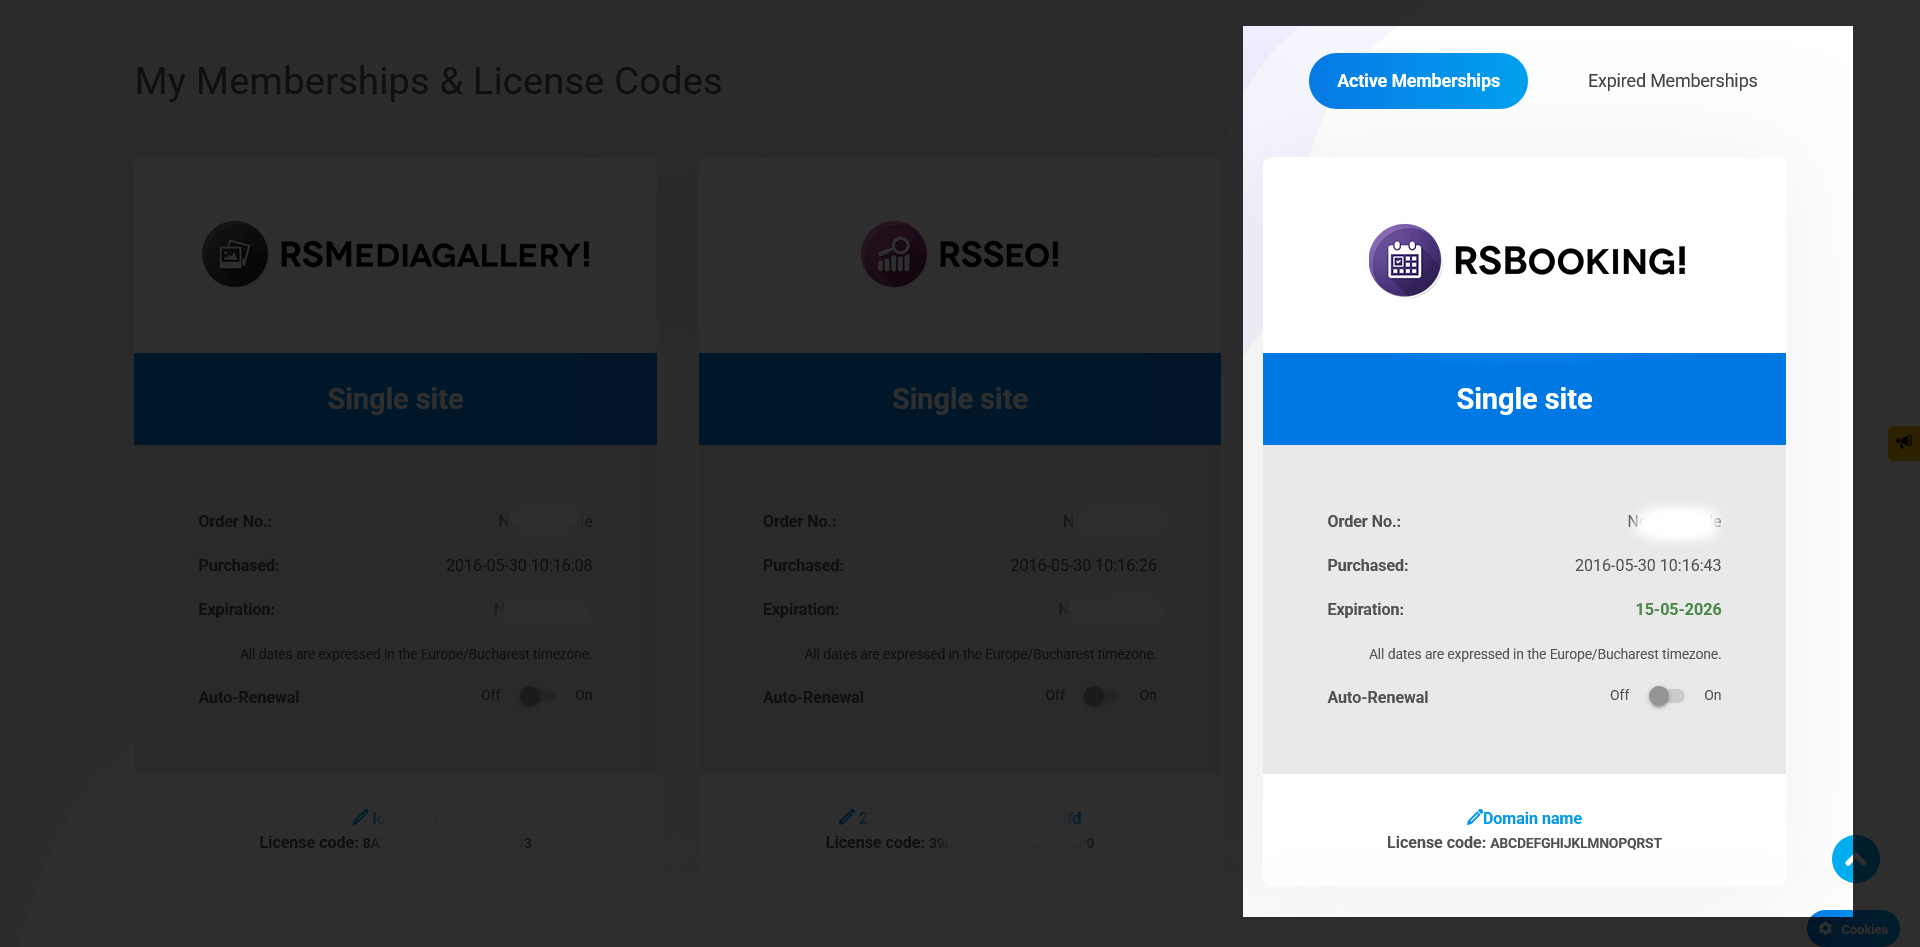Click the pencil edit icon under RSSeo
Image resolution: width=1920 pixels, height=947 pixels.
846,817
